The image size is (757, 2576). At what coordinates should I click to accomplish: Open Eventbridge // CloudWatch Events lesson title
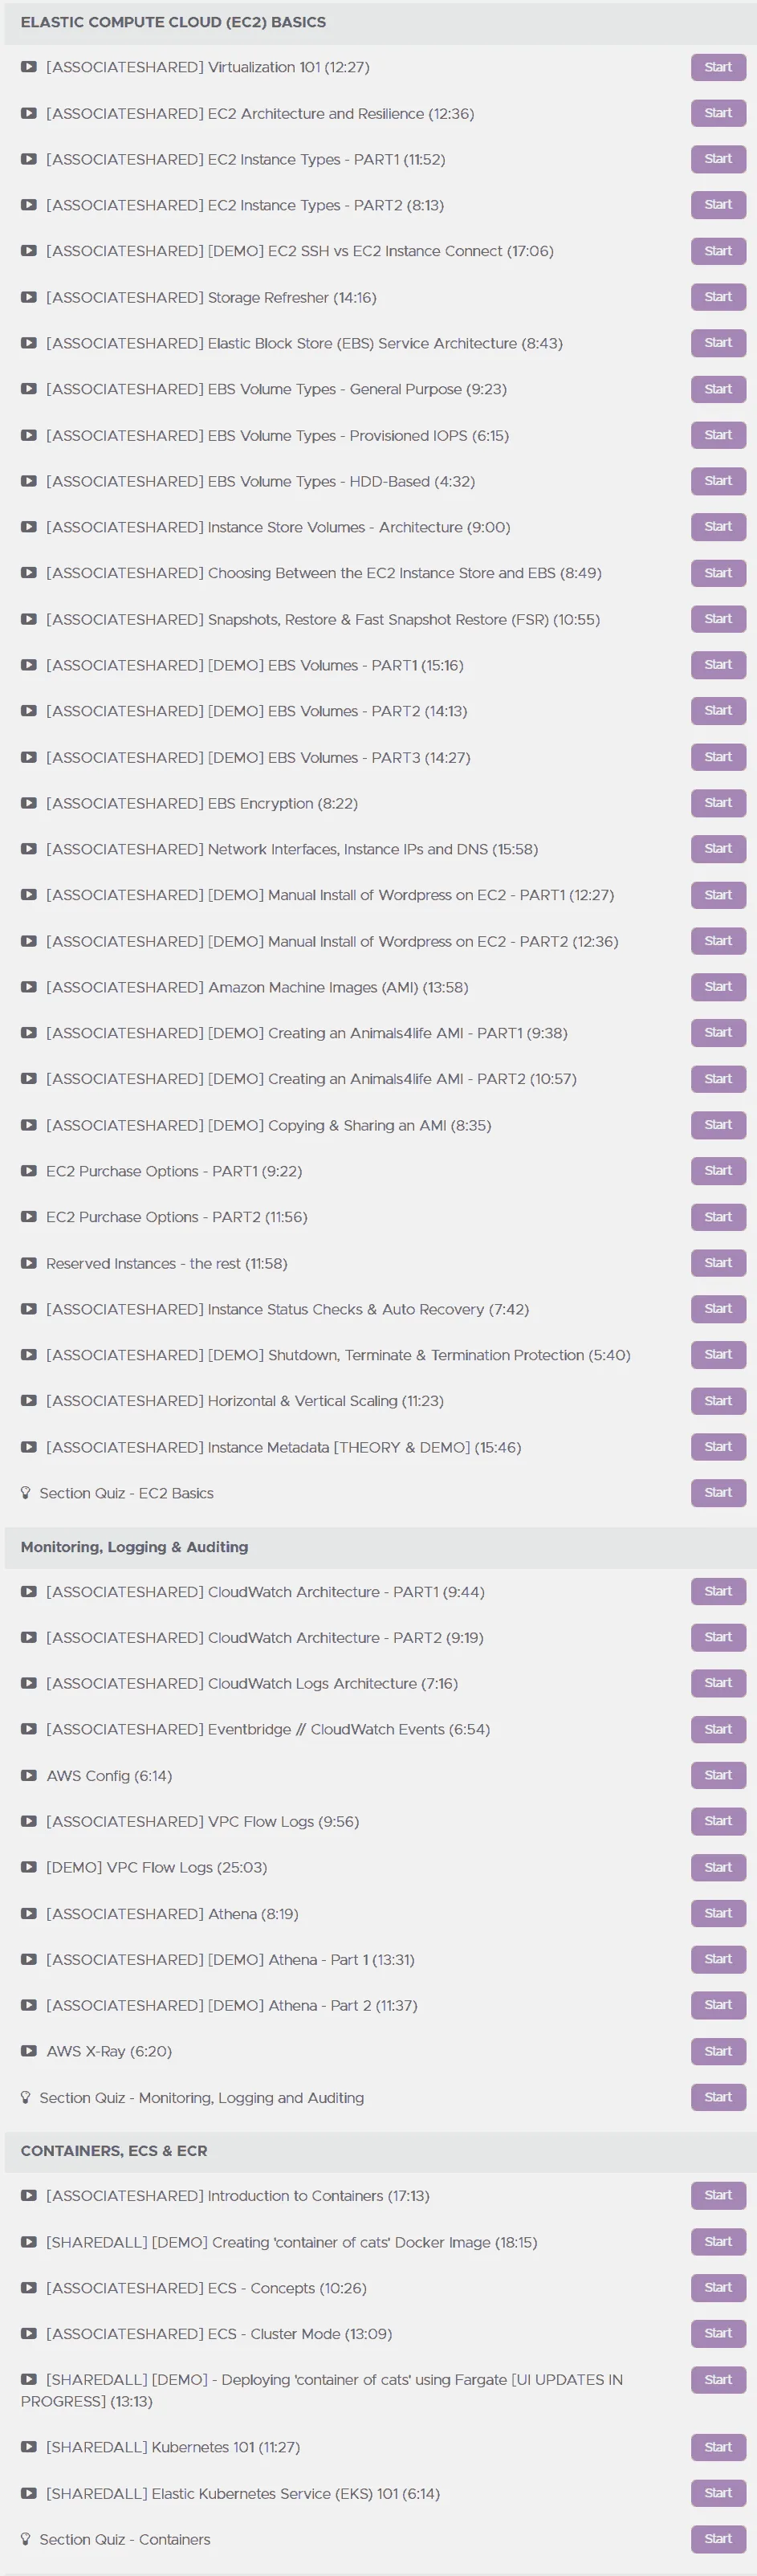268,1730
